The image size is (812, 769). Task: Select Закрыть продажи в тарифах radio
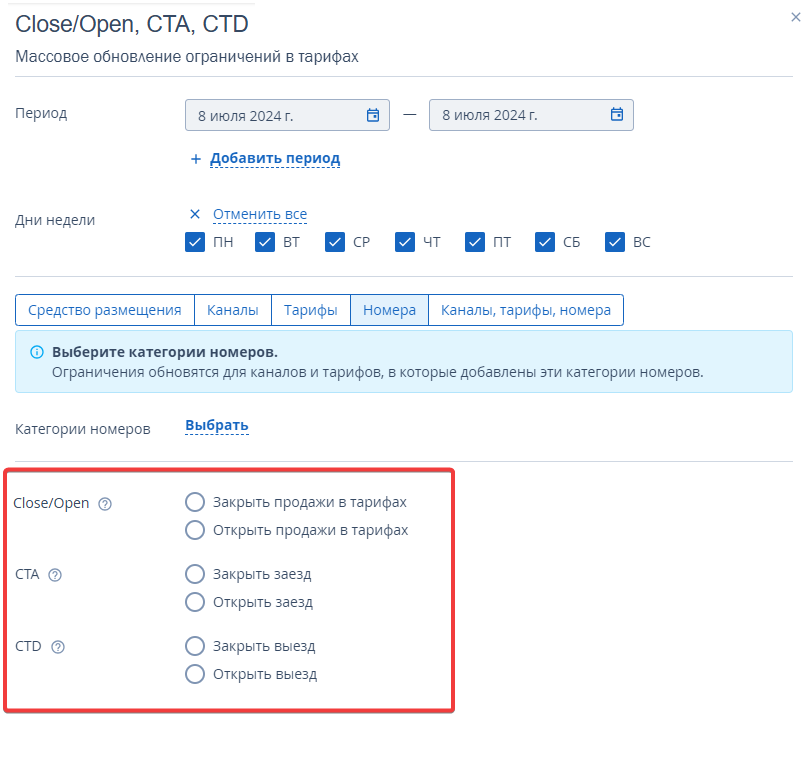tap(195, 502)
